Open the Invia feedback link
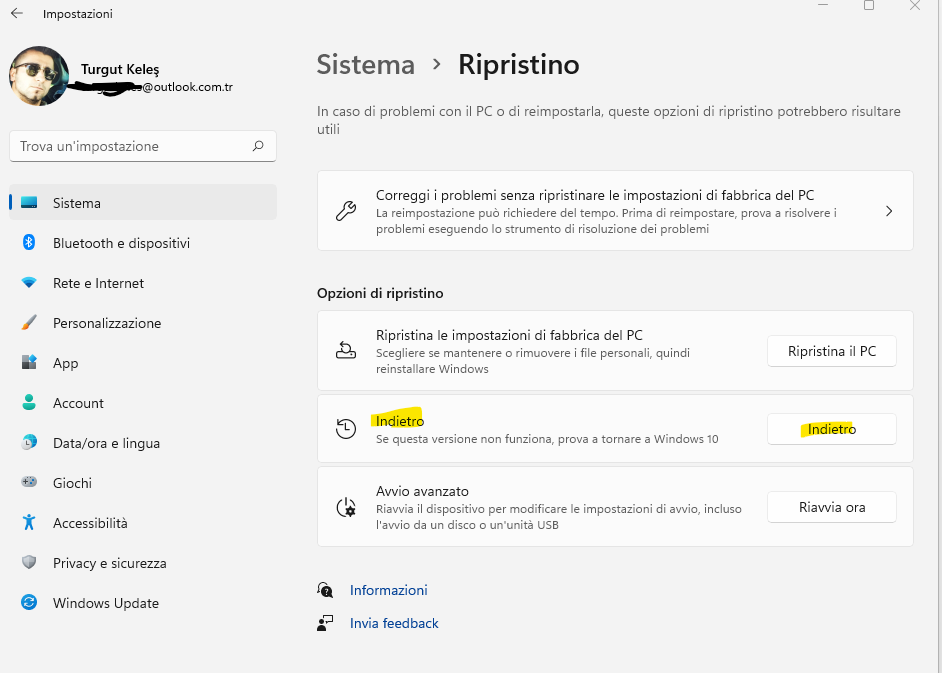942x673 pixels. (x=394, y=623)
